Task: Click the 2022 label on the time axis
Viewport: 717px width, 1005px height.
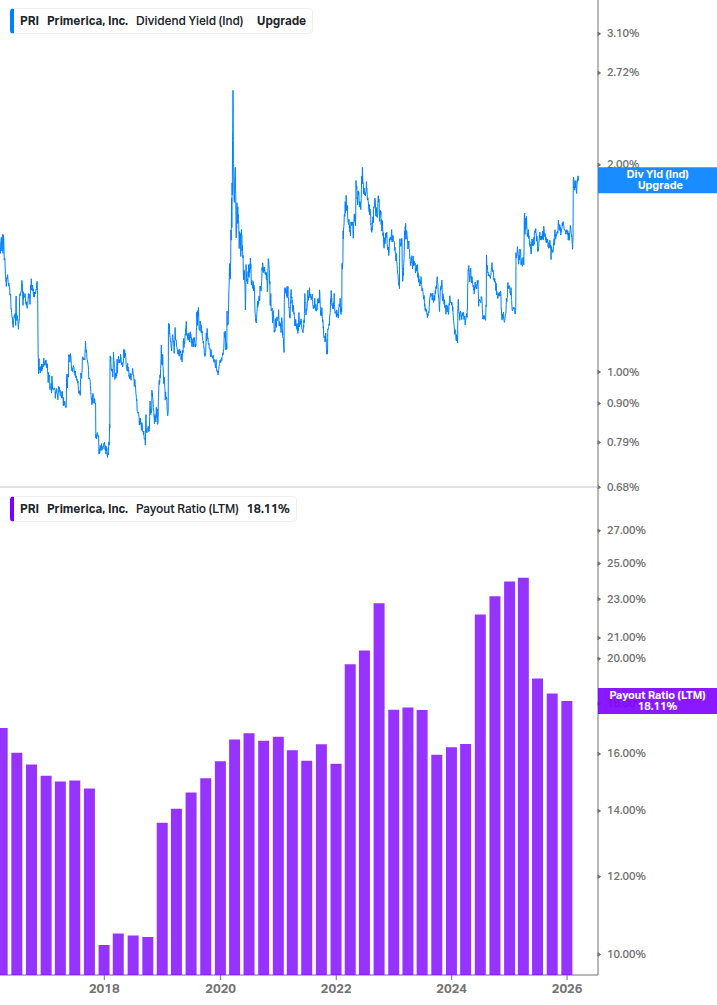Action: point(336,987)
